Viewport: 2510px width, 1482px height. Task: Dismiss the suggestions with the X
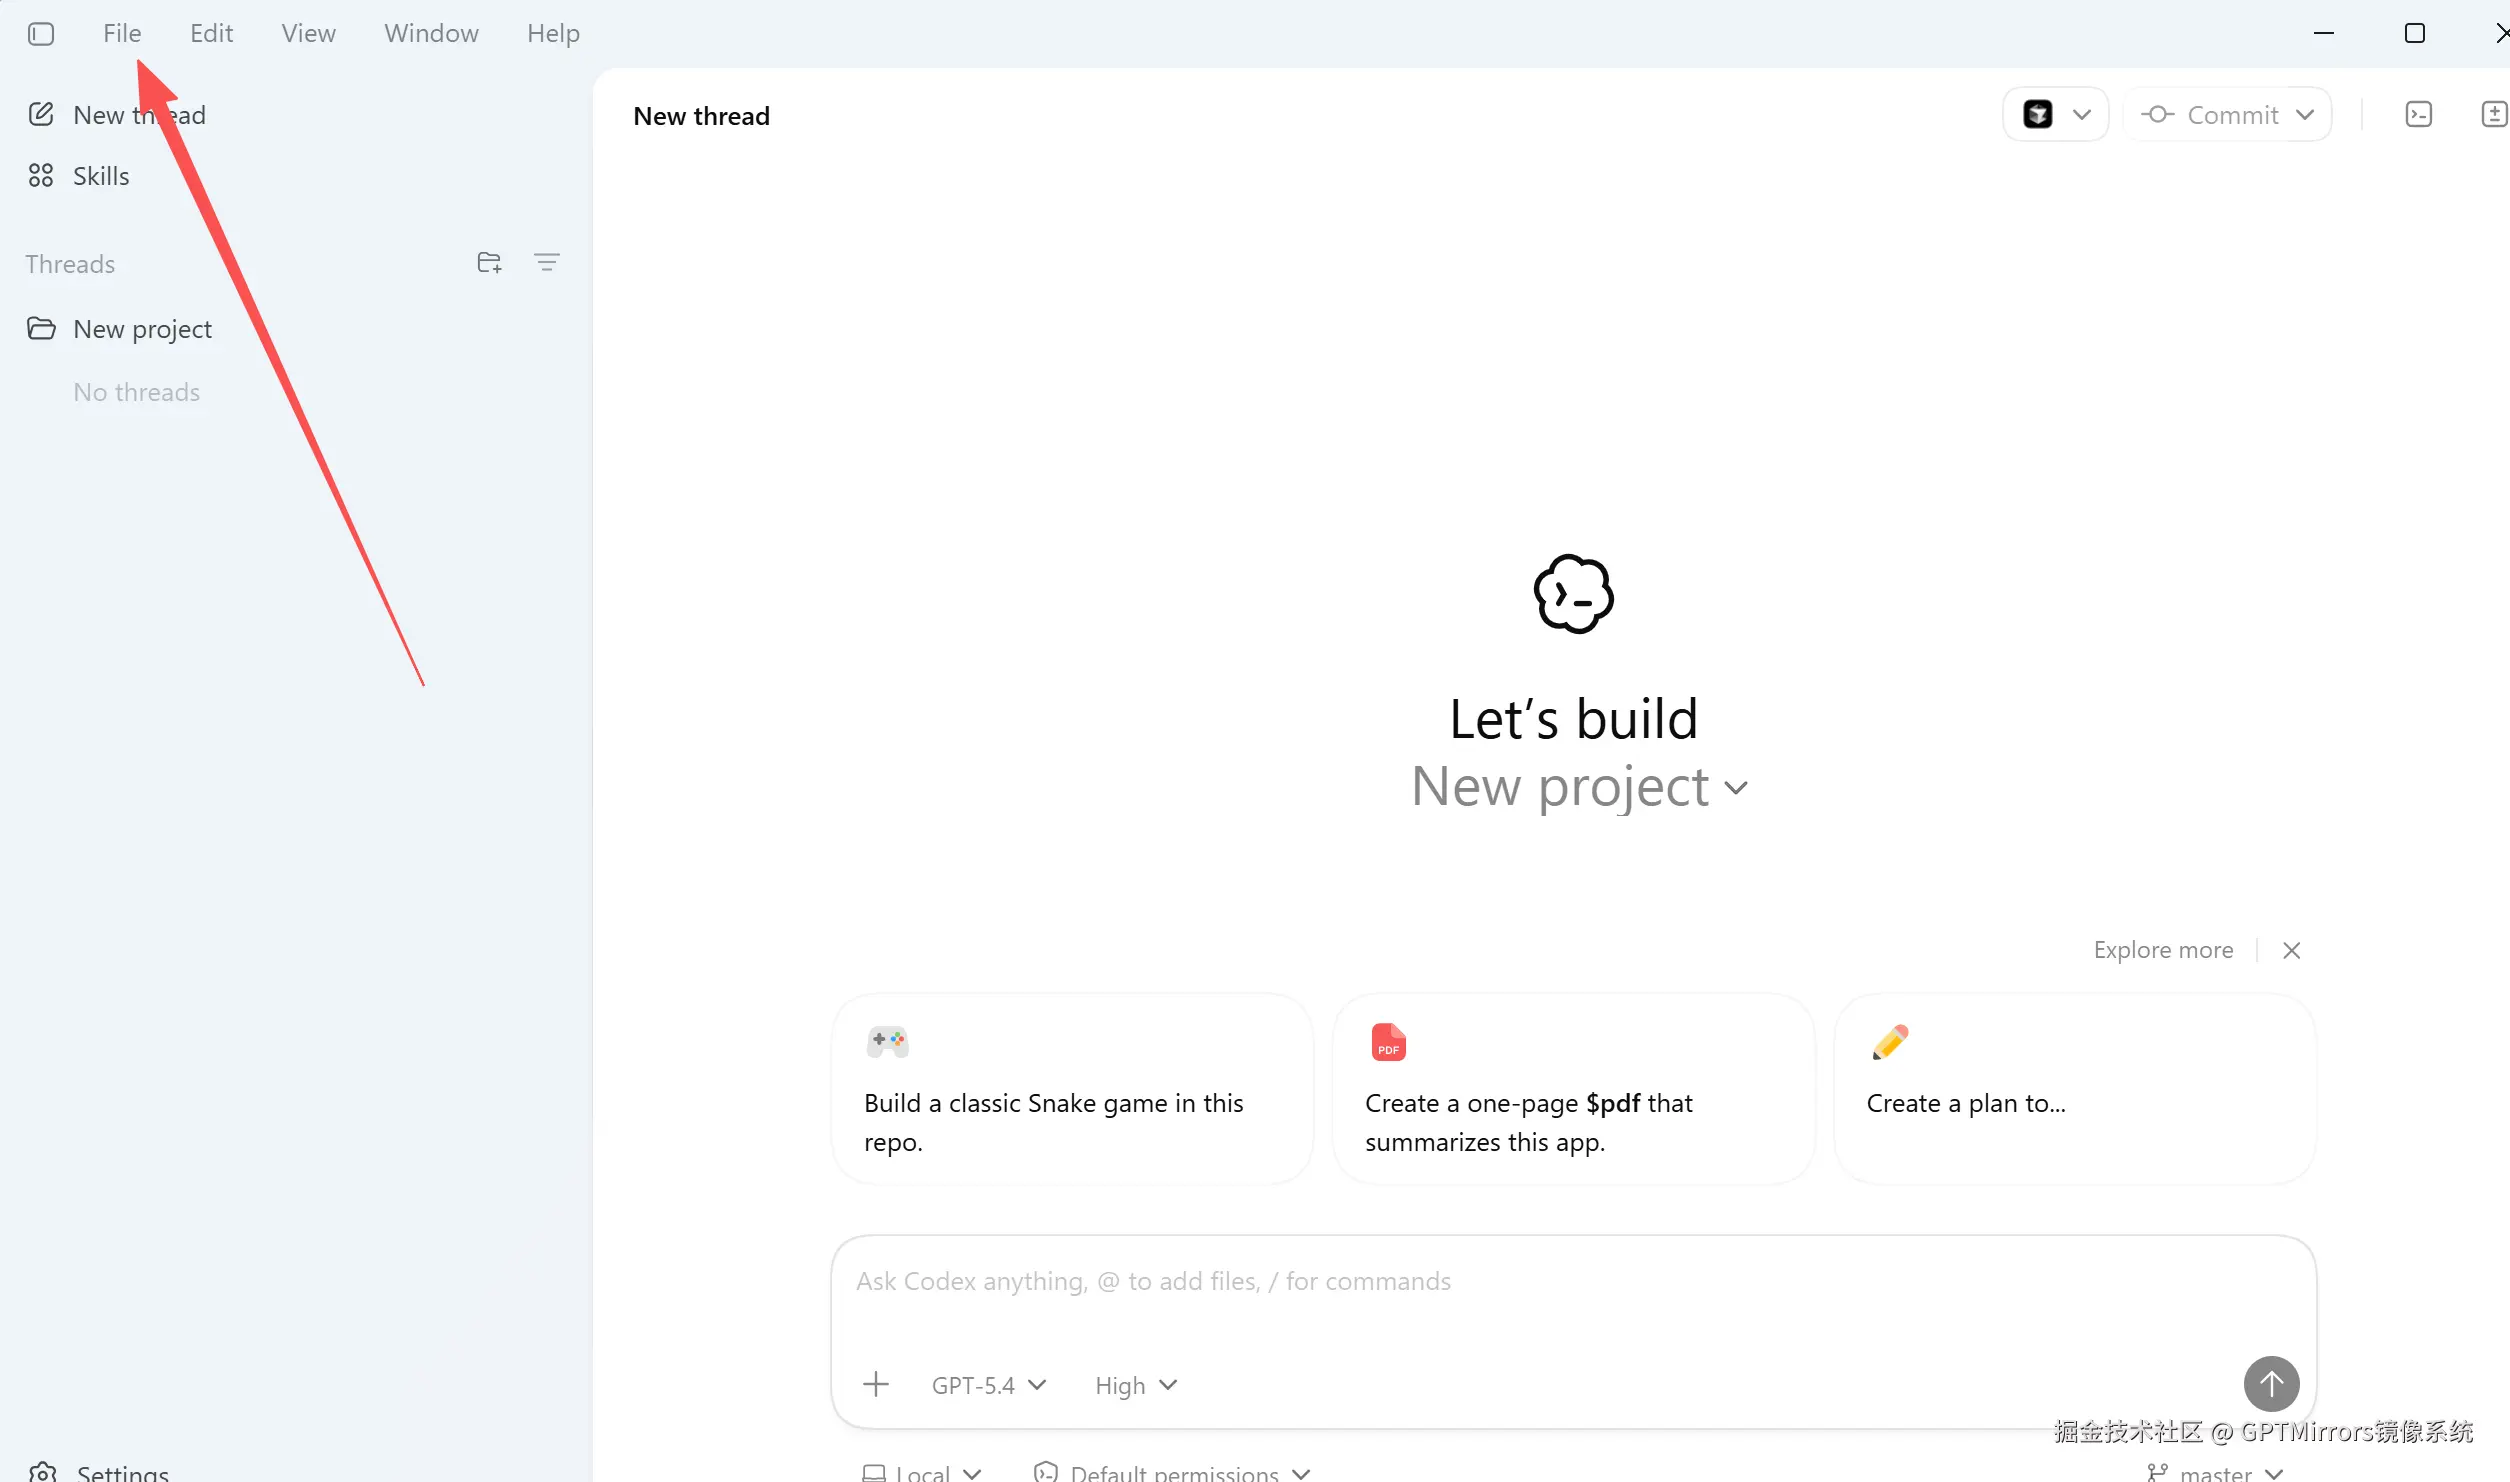tap(2291, 950)
